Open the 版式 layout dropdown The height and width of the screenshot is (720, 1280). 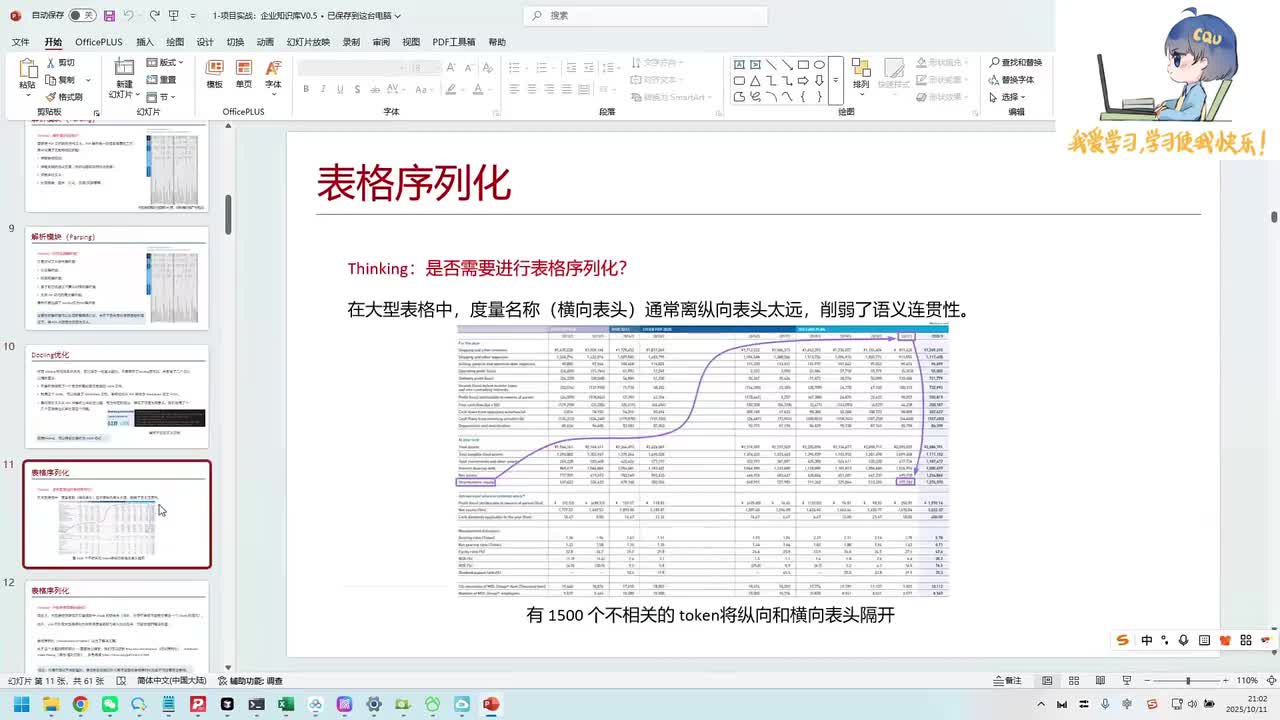click(x=164, y=63)
